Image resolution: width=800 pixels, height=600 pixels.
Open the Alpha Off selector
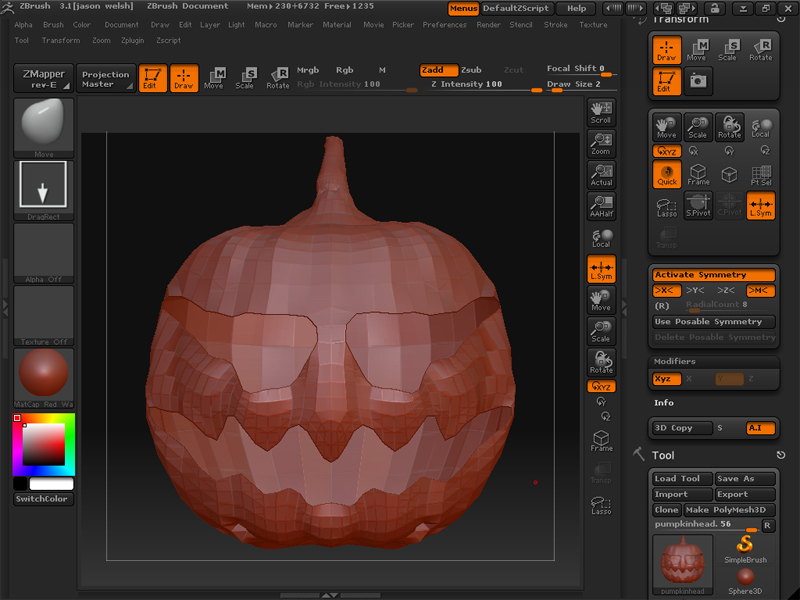coord(43,253)
